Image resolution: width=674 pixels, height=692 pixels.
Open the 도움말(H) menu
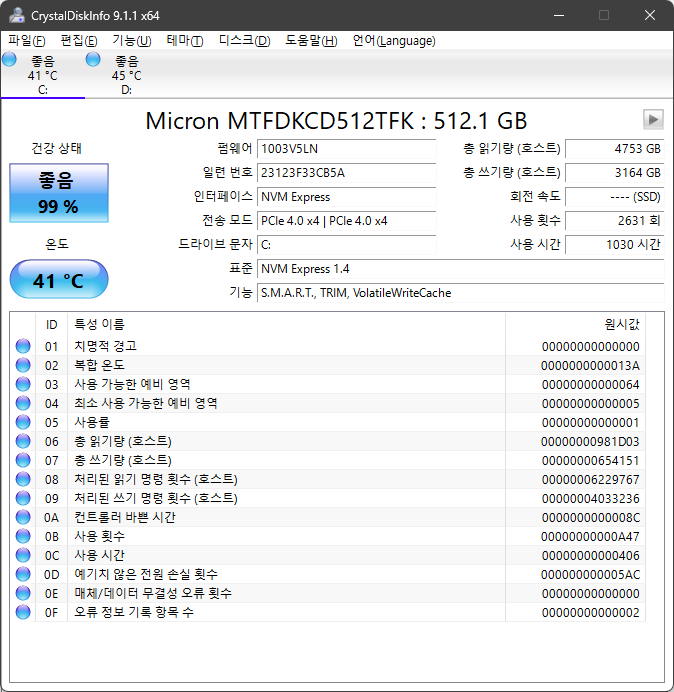coord(311,41)
